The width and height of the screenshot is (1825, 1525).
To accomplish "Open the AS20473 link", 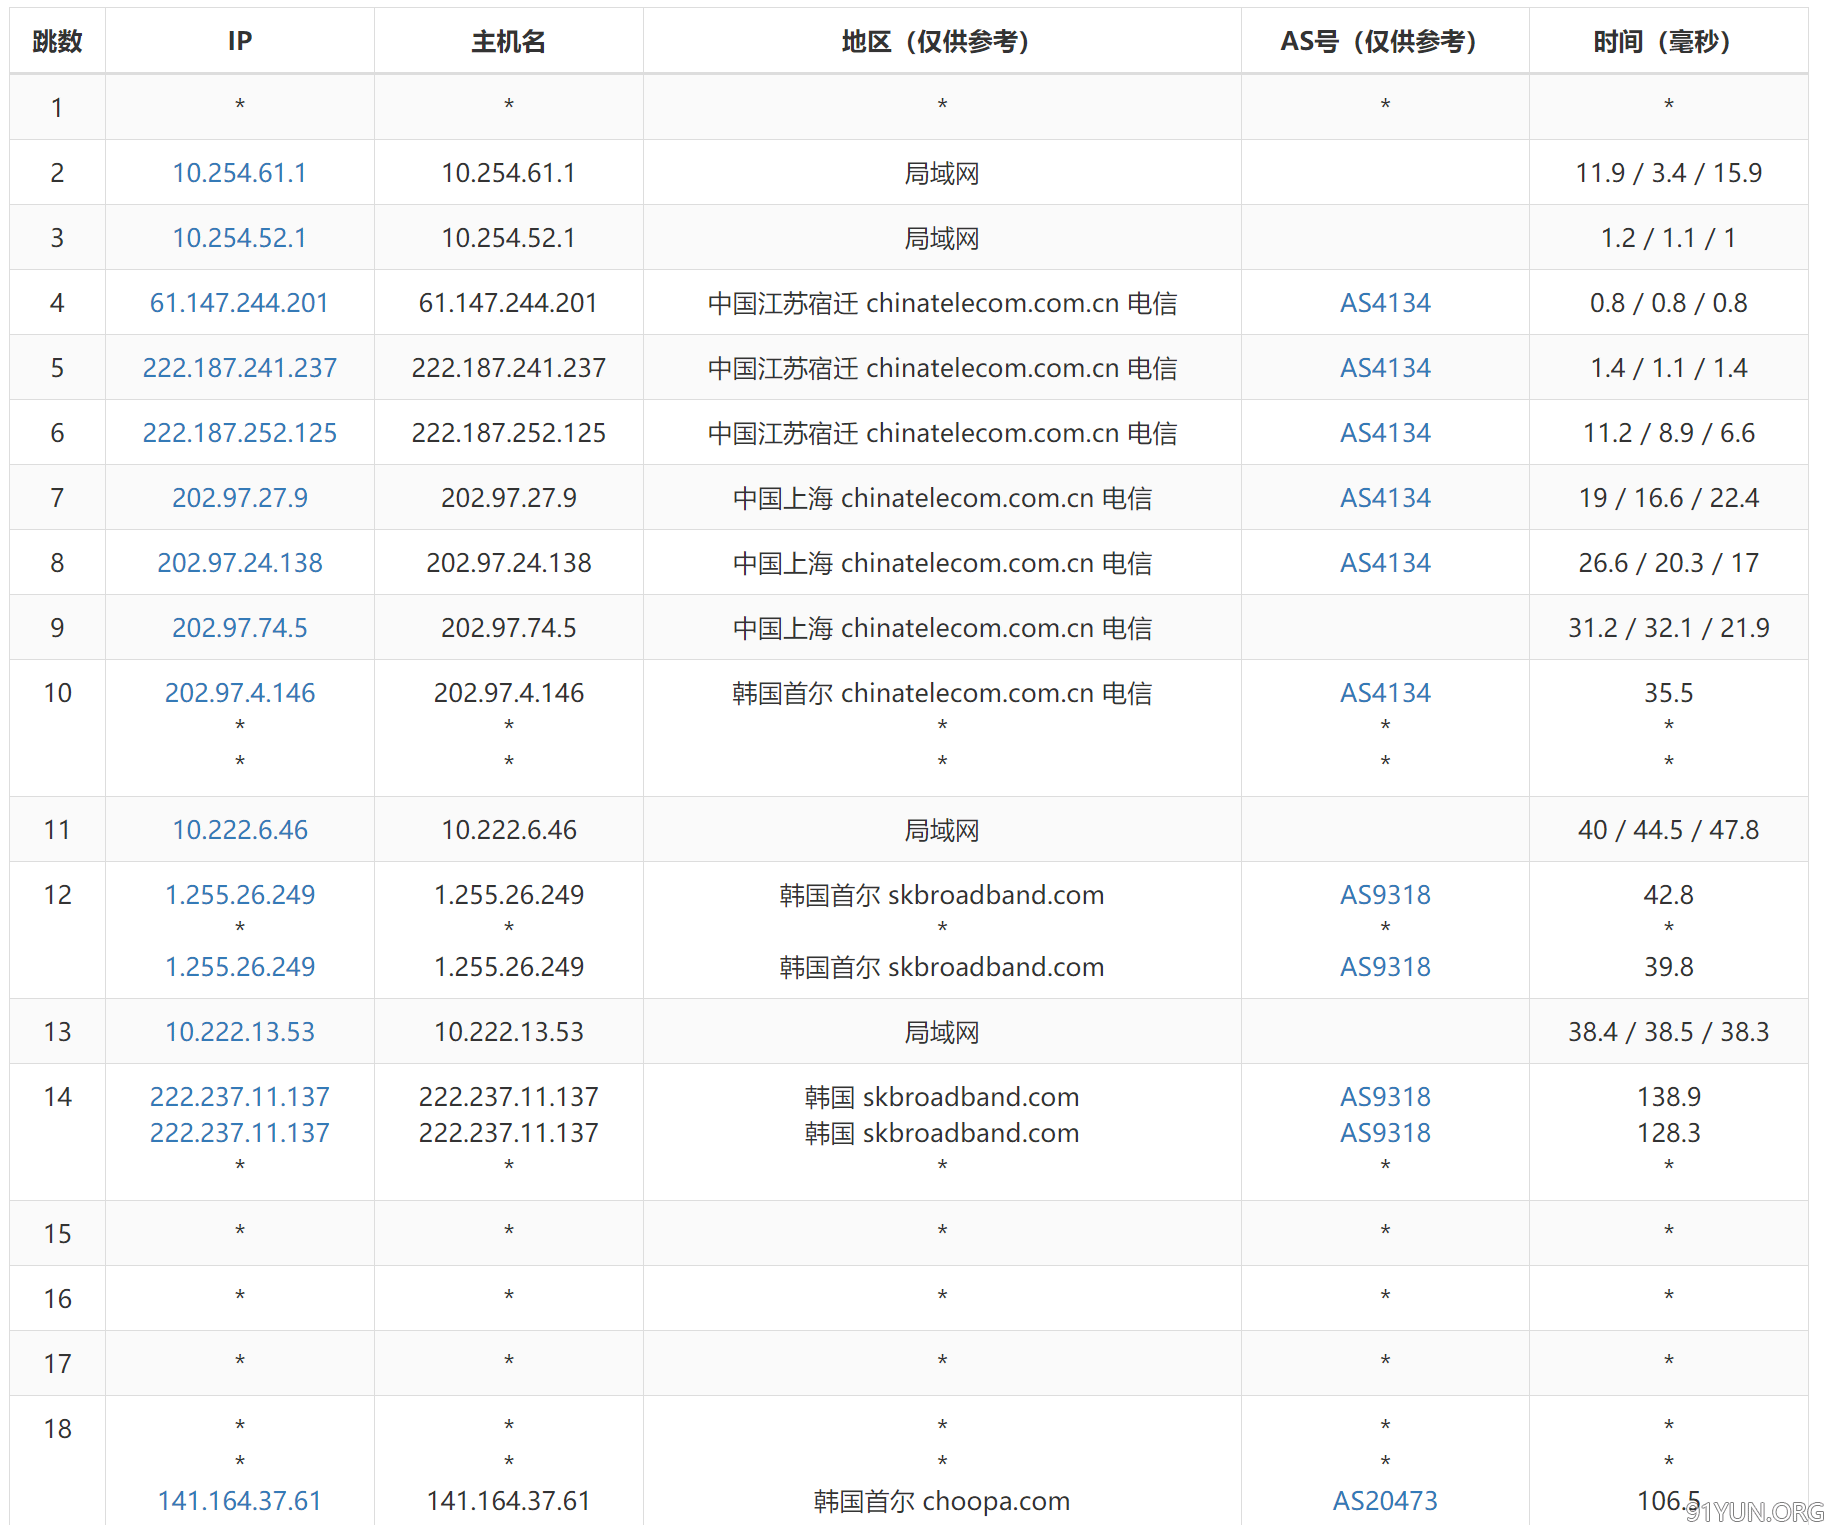I will click(1385, 1501).
